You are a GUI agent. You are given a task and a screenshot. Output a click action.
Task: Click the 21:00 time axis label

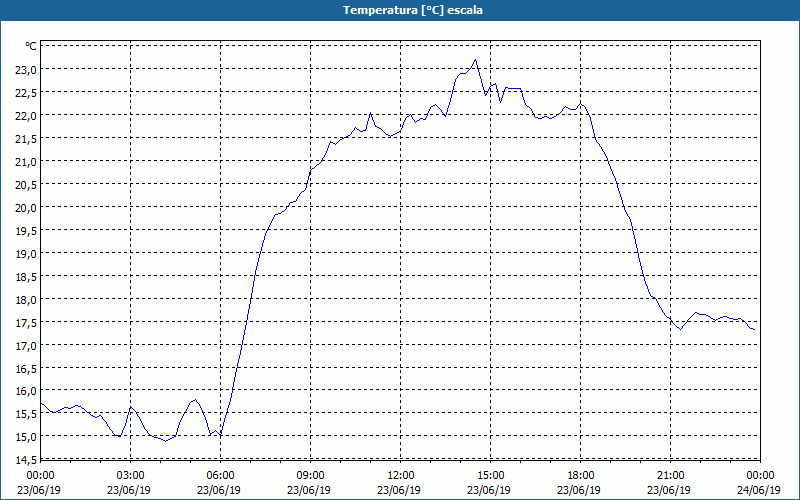click(670, 476)
